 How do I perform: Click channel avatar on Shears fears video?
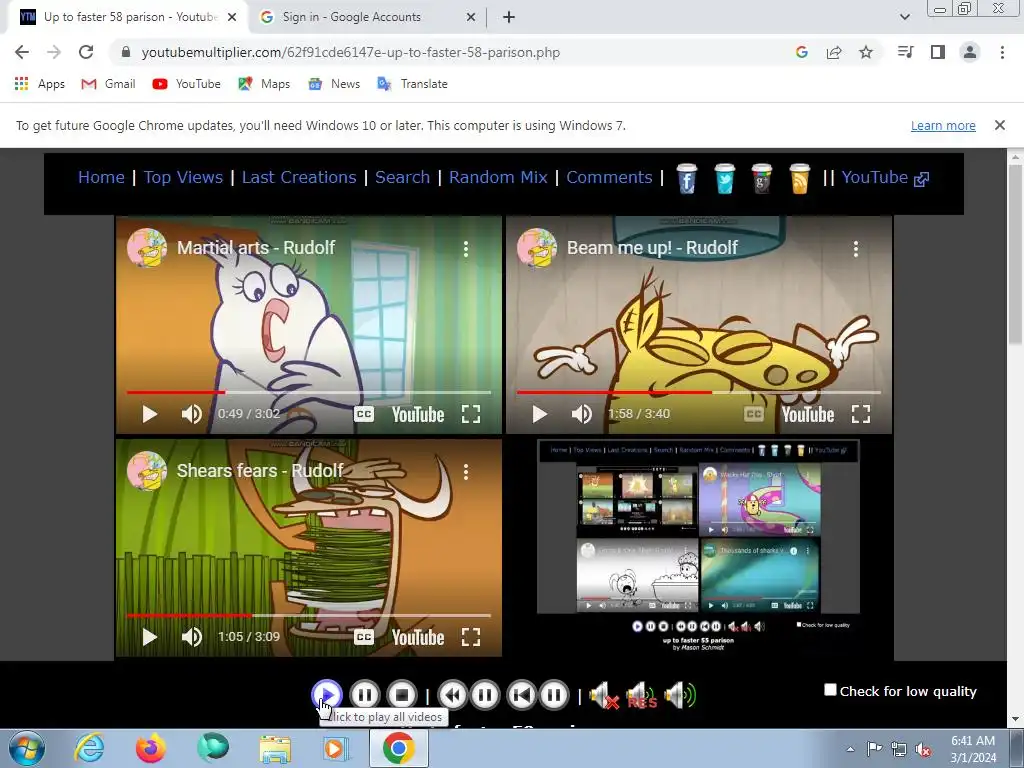click(147, 470)
